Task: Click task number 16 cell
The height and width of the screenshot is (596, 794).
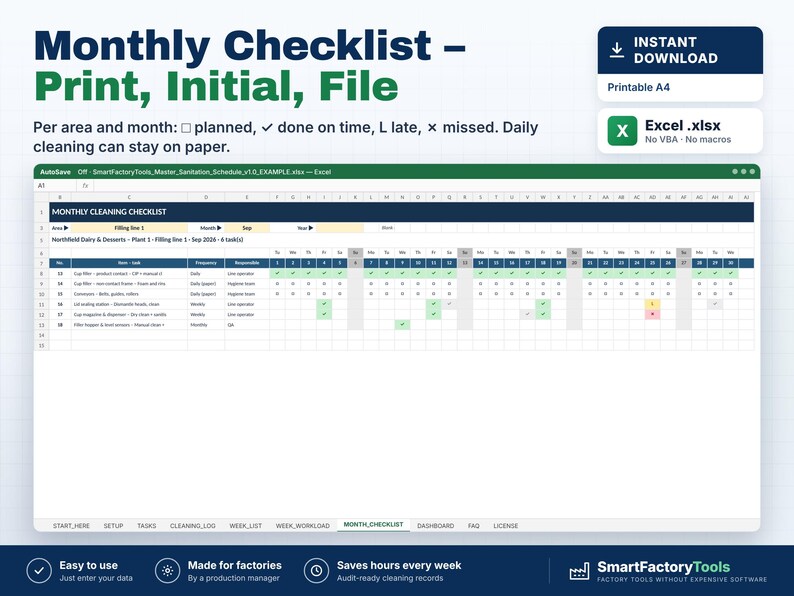Action: (60, 304)
